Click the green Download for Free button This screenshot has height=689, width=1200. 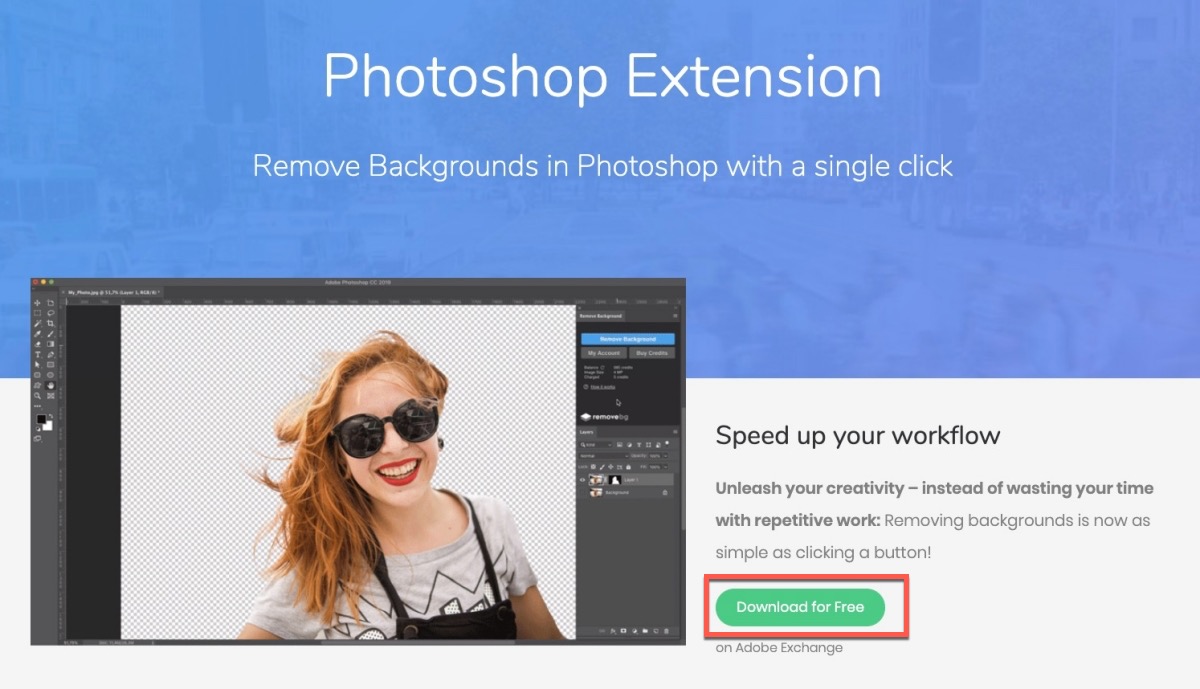click(x=800, y=607)
